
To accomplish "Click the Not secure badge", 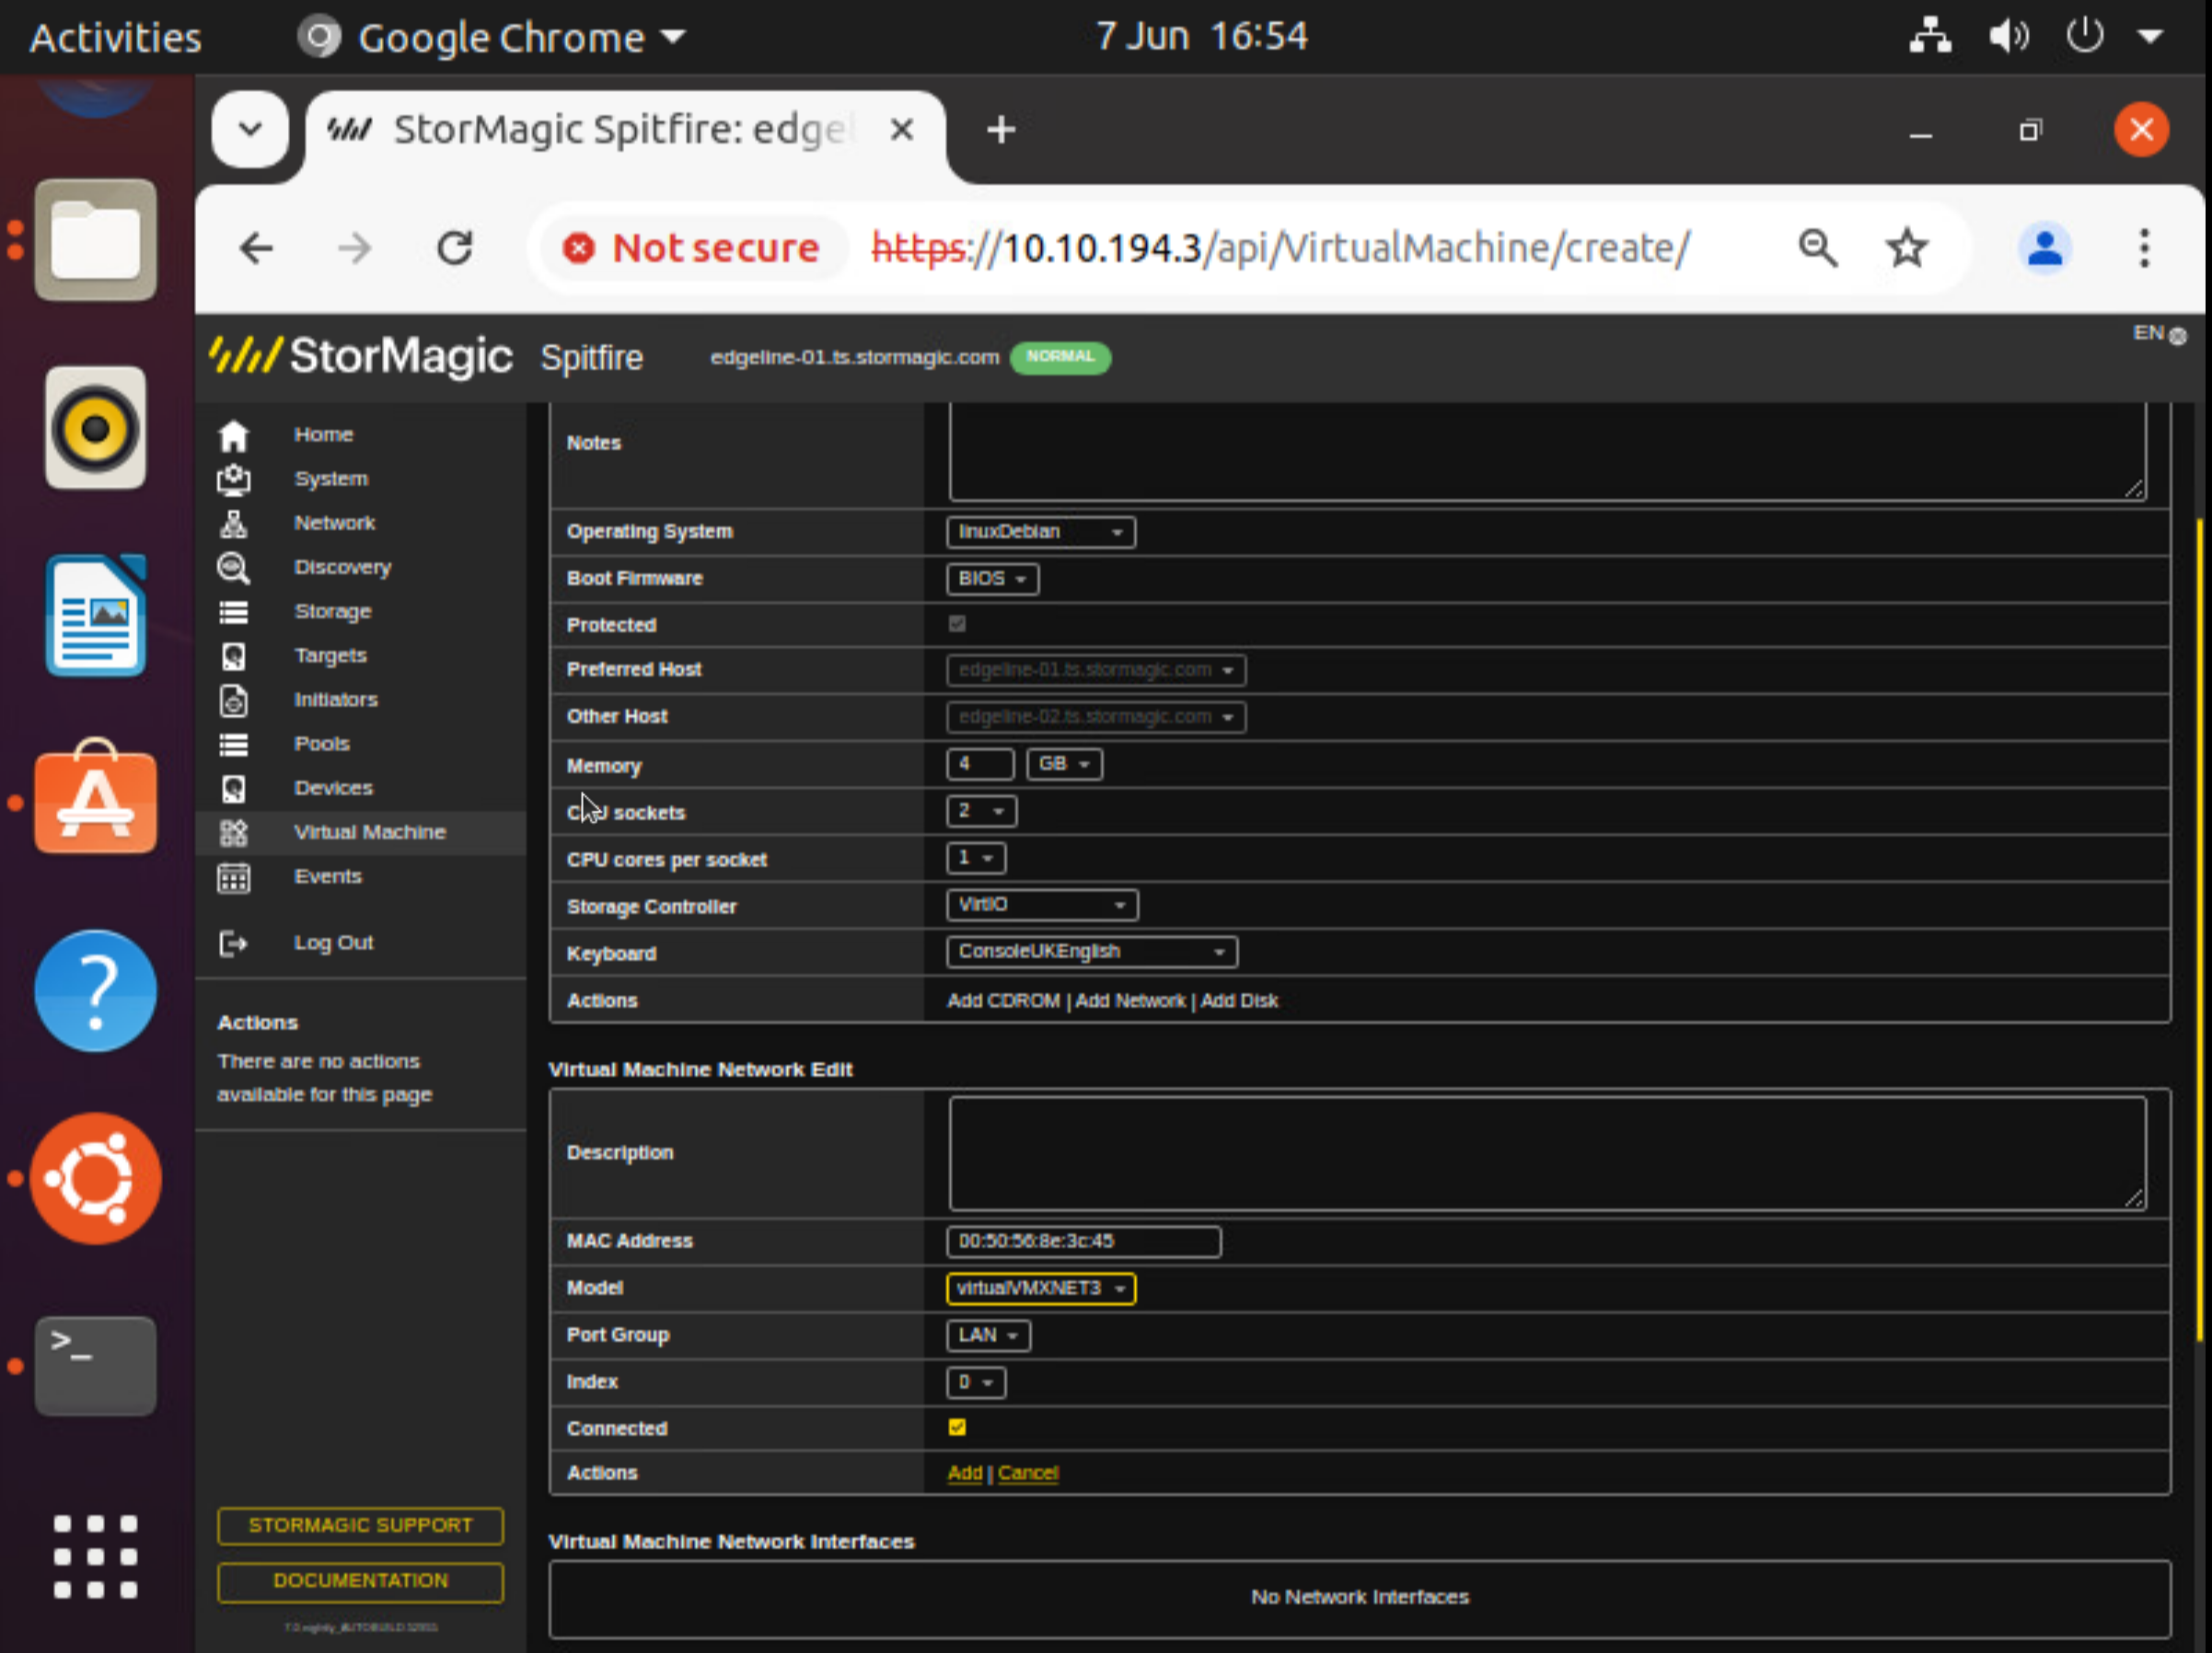I will click(692, 248).
